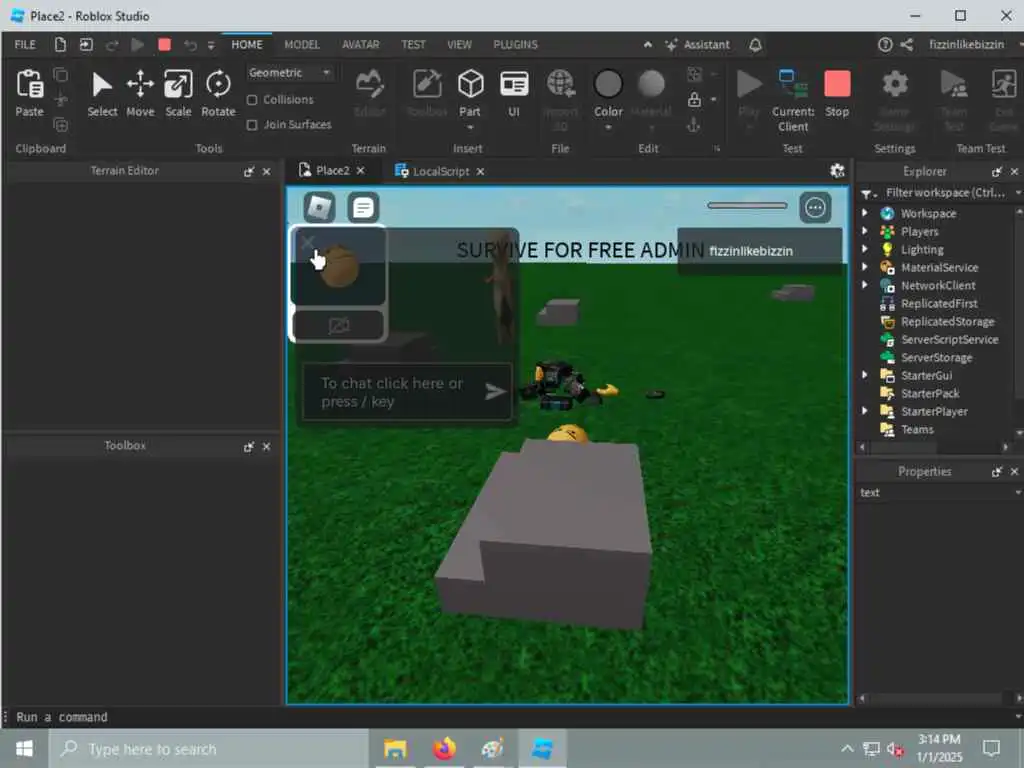This screenshot has width=1024, height=768.
Task: Click the undo arrow in quick access bar
Action: (190, 44)
